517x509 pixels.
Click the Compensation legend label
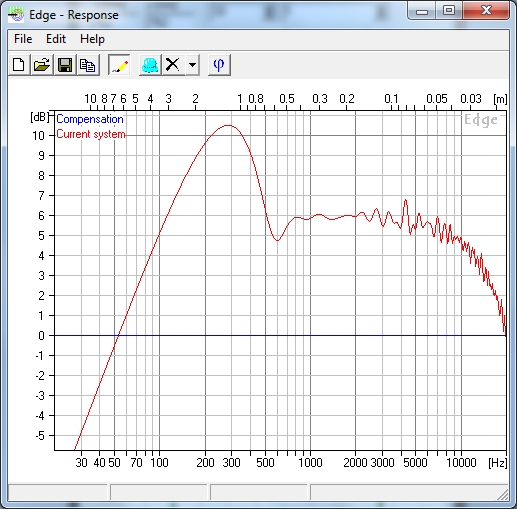(x=90, y=119)
